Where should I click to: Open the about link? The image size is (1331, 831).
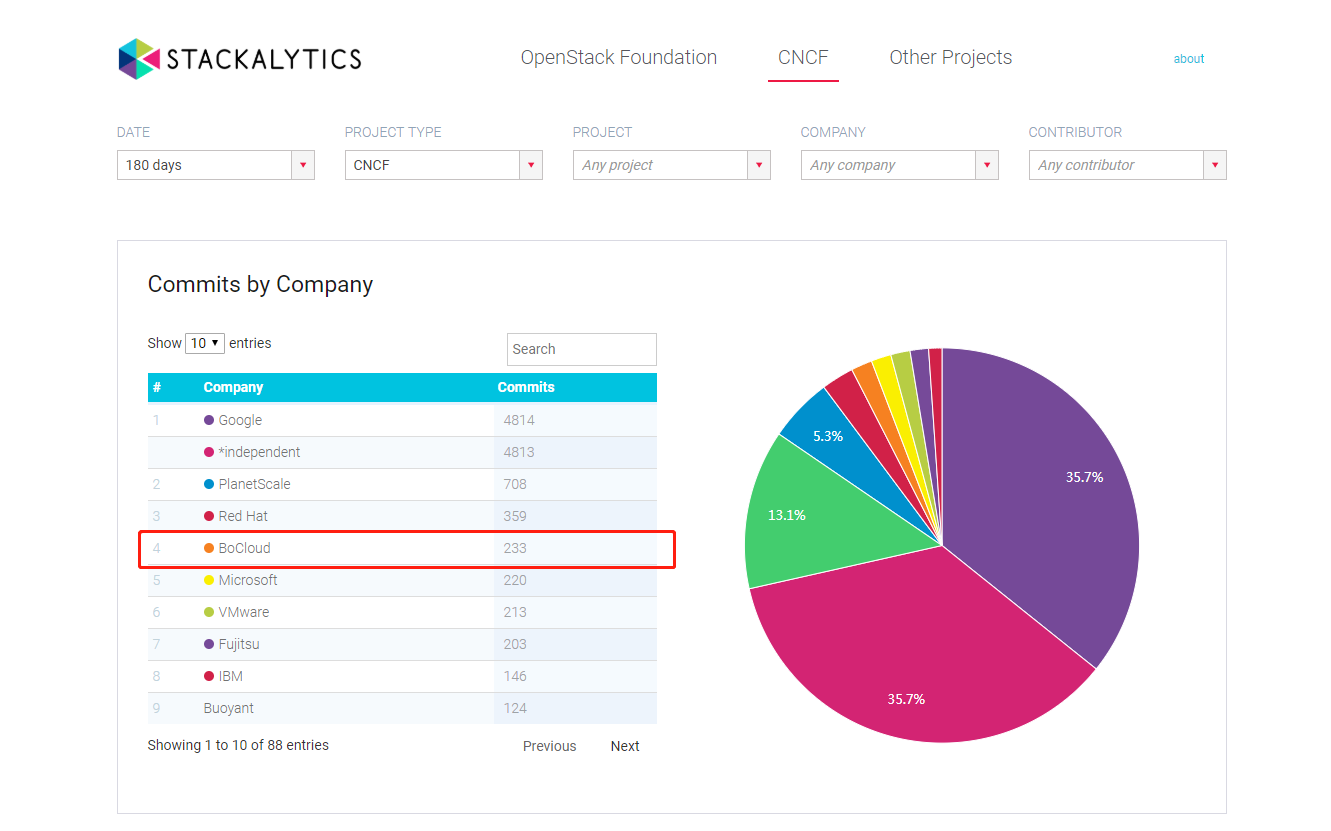[1188, 59]
